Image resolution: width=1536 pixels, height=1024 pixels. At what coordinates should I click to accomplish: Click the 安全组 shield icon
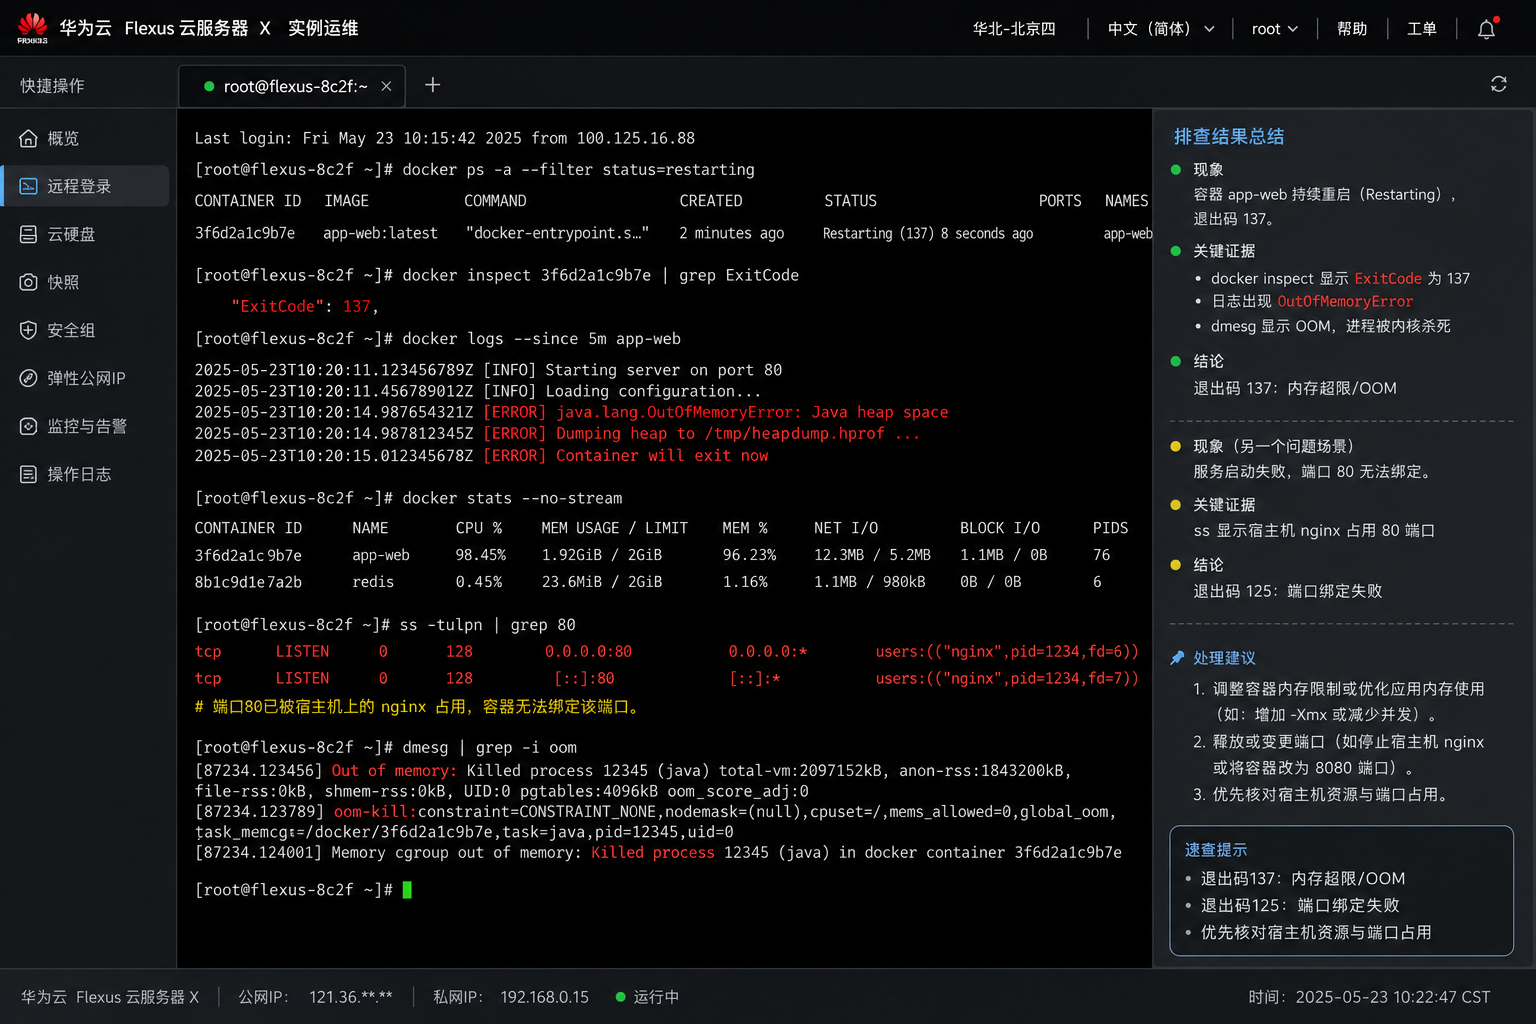29,330
